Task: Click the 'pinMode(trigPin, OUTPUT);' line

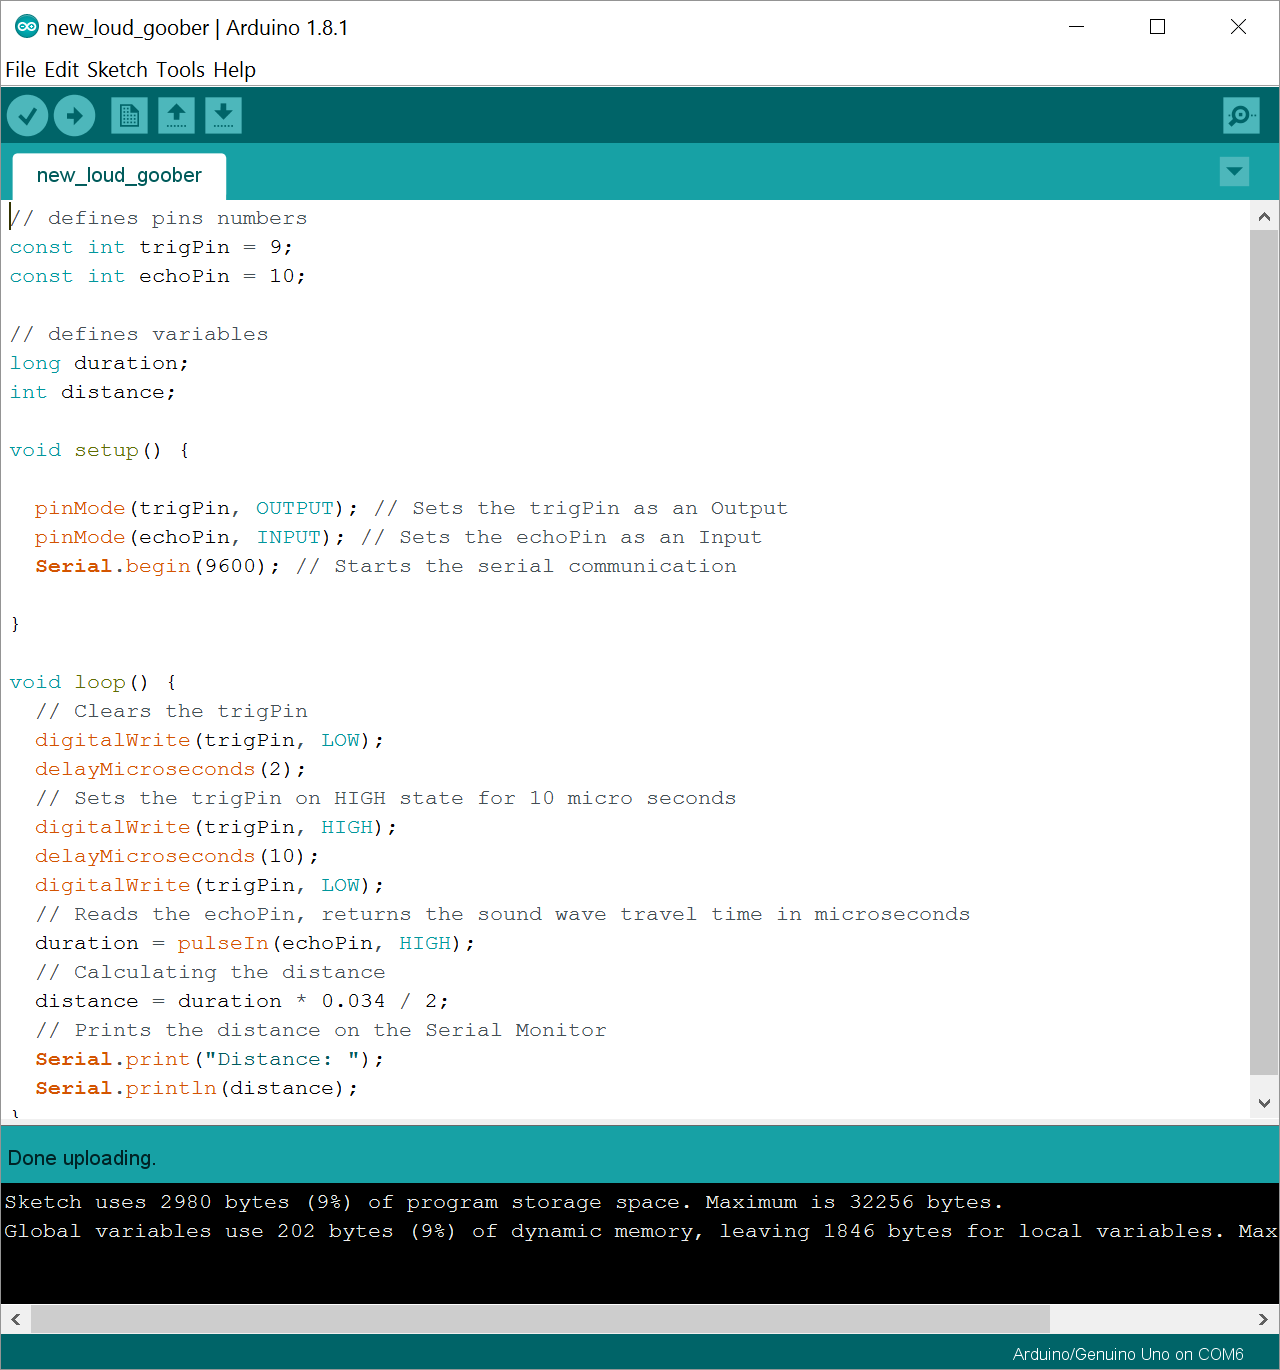Action: tap(196, 508)
